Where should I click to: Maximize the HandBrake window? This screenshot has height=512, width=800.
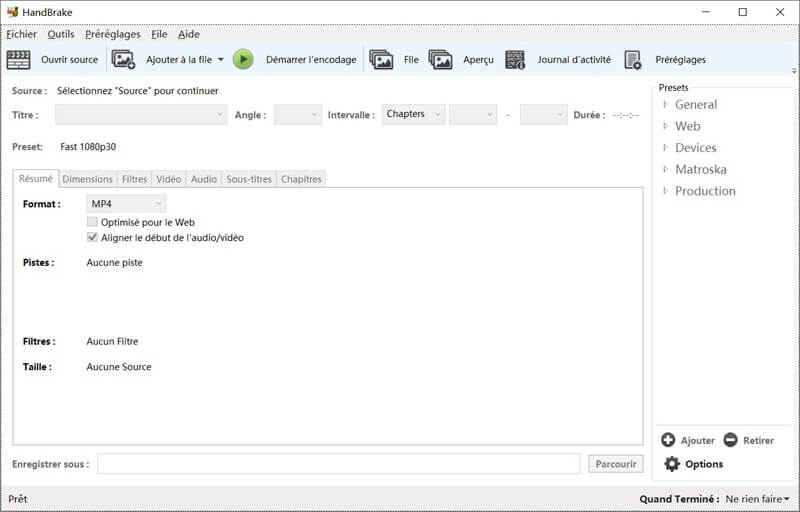pyautogui.click(x=743, y=12)
